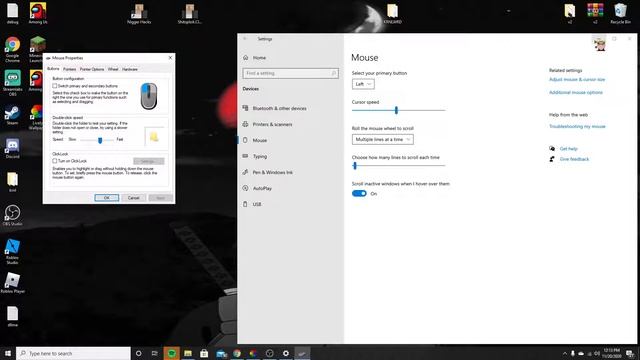Expand hidden system tray icons chevron
This screenshot has height=360, width=640.
(x=564, y=353)
